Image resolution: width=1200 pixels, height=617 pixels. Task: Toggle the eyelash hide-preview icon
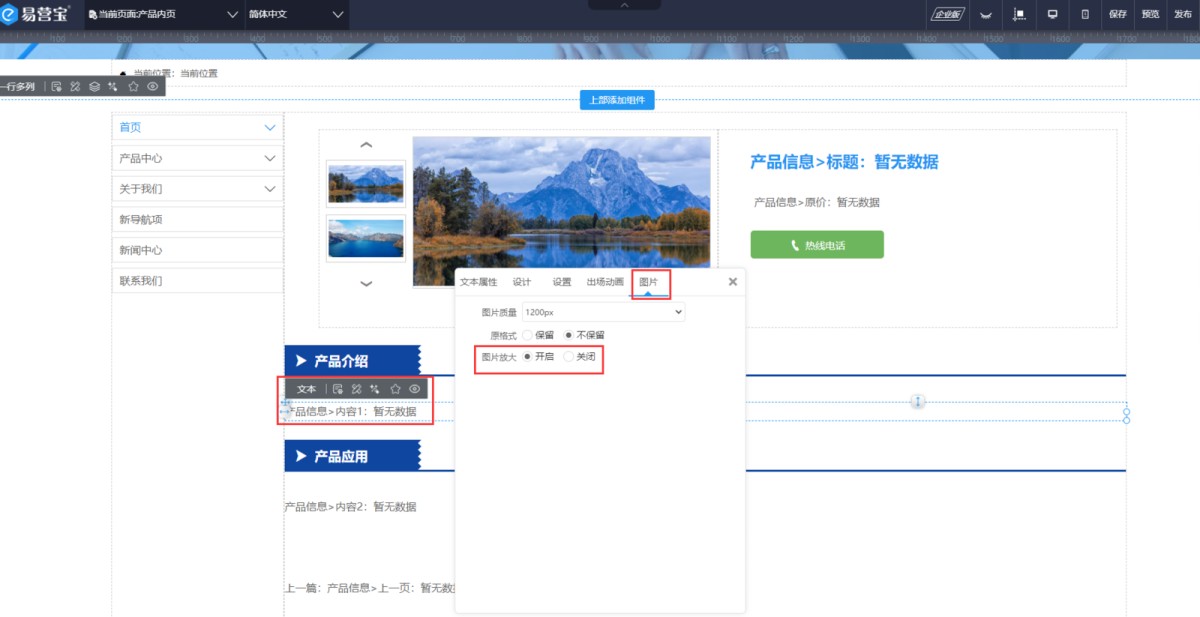click(986, 15)
